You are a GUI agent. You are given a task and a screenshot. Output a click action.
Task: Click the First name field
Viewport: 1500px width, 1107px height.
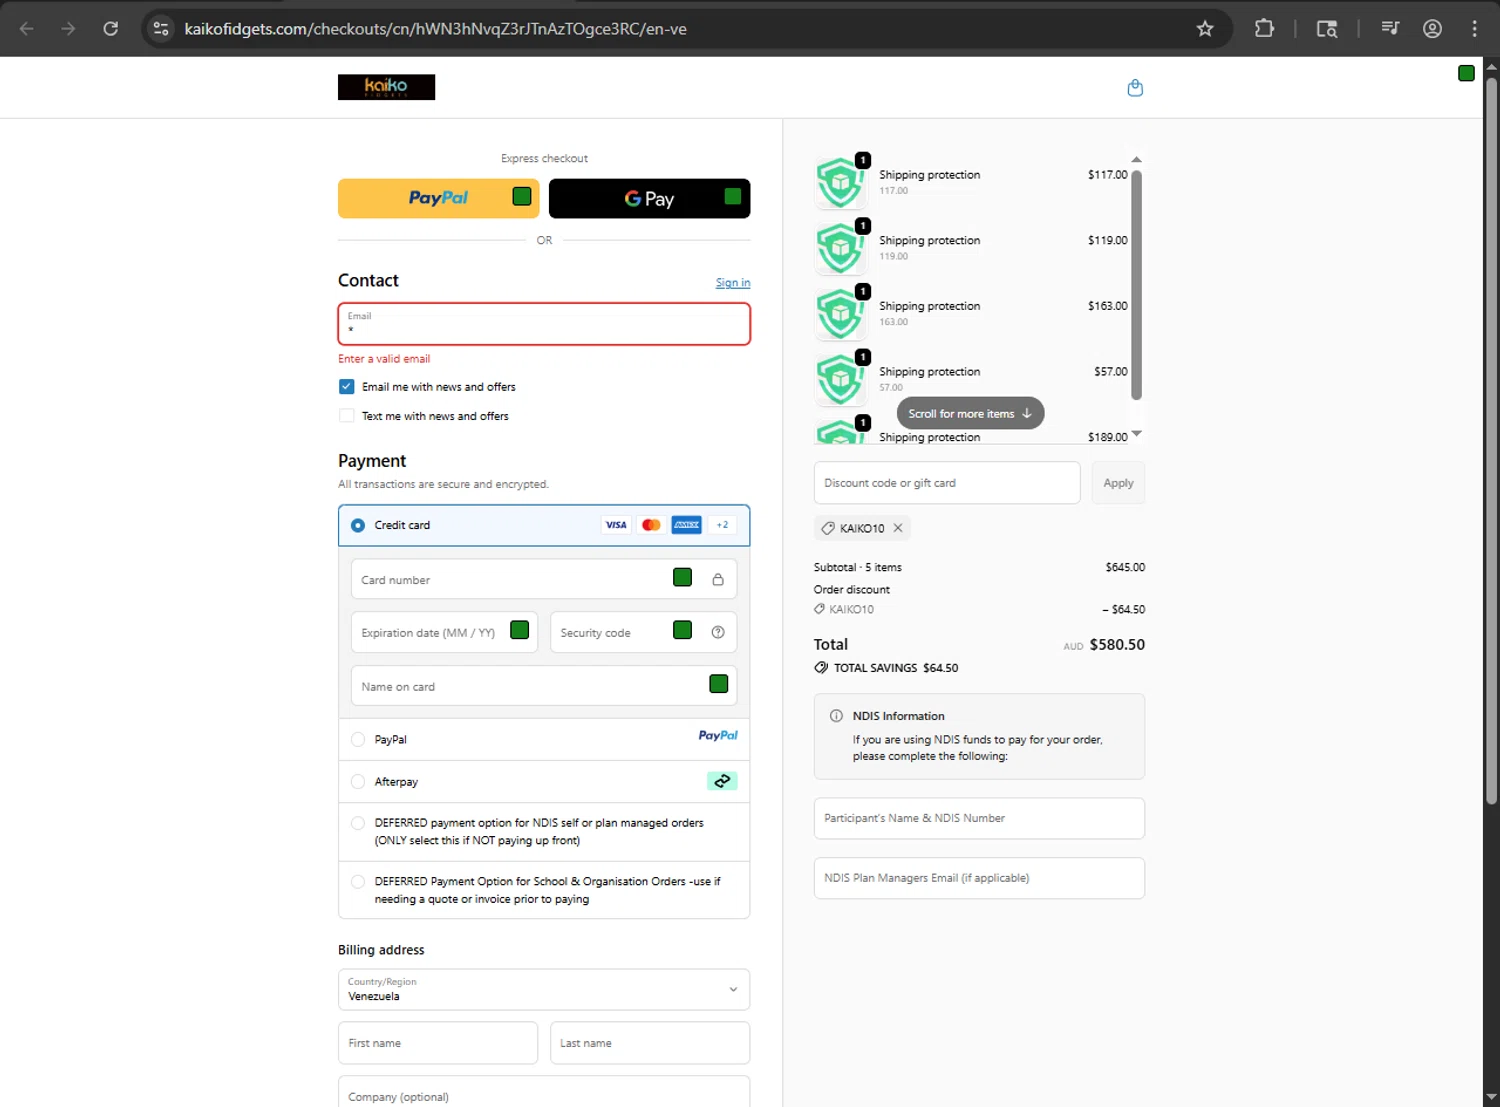pos(438,1043)
